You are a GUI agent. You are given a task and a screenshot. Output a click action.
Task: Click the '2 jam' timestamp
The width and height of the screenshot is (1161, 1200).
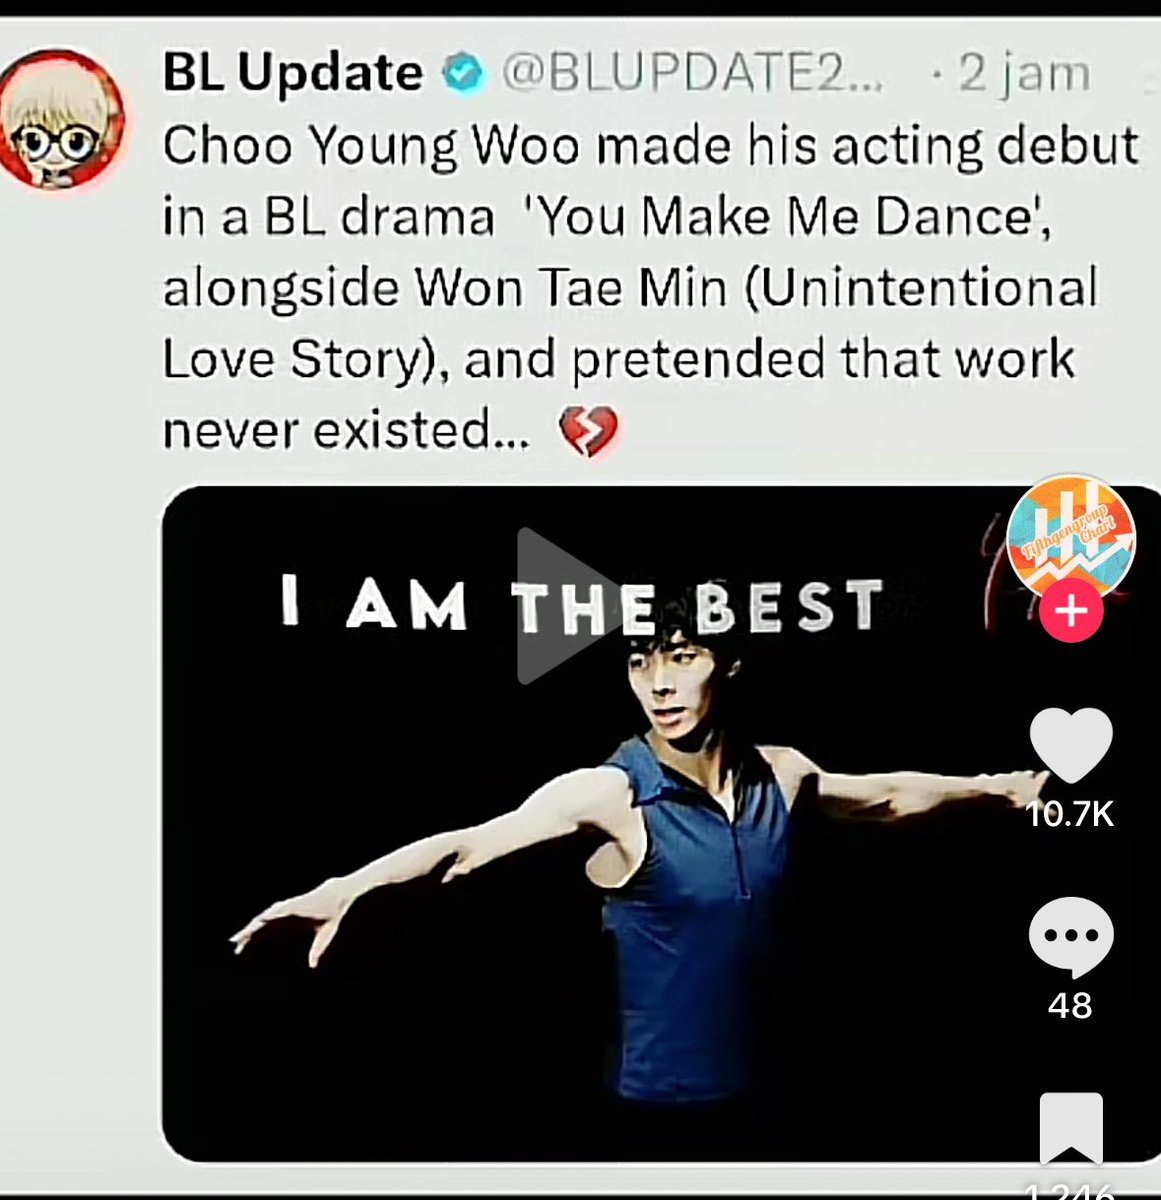click(1022, 73)
